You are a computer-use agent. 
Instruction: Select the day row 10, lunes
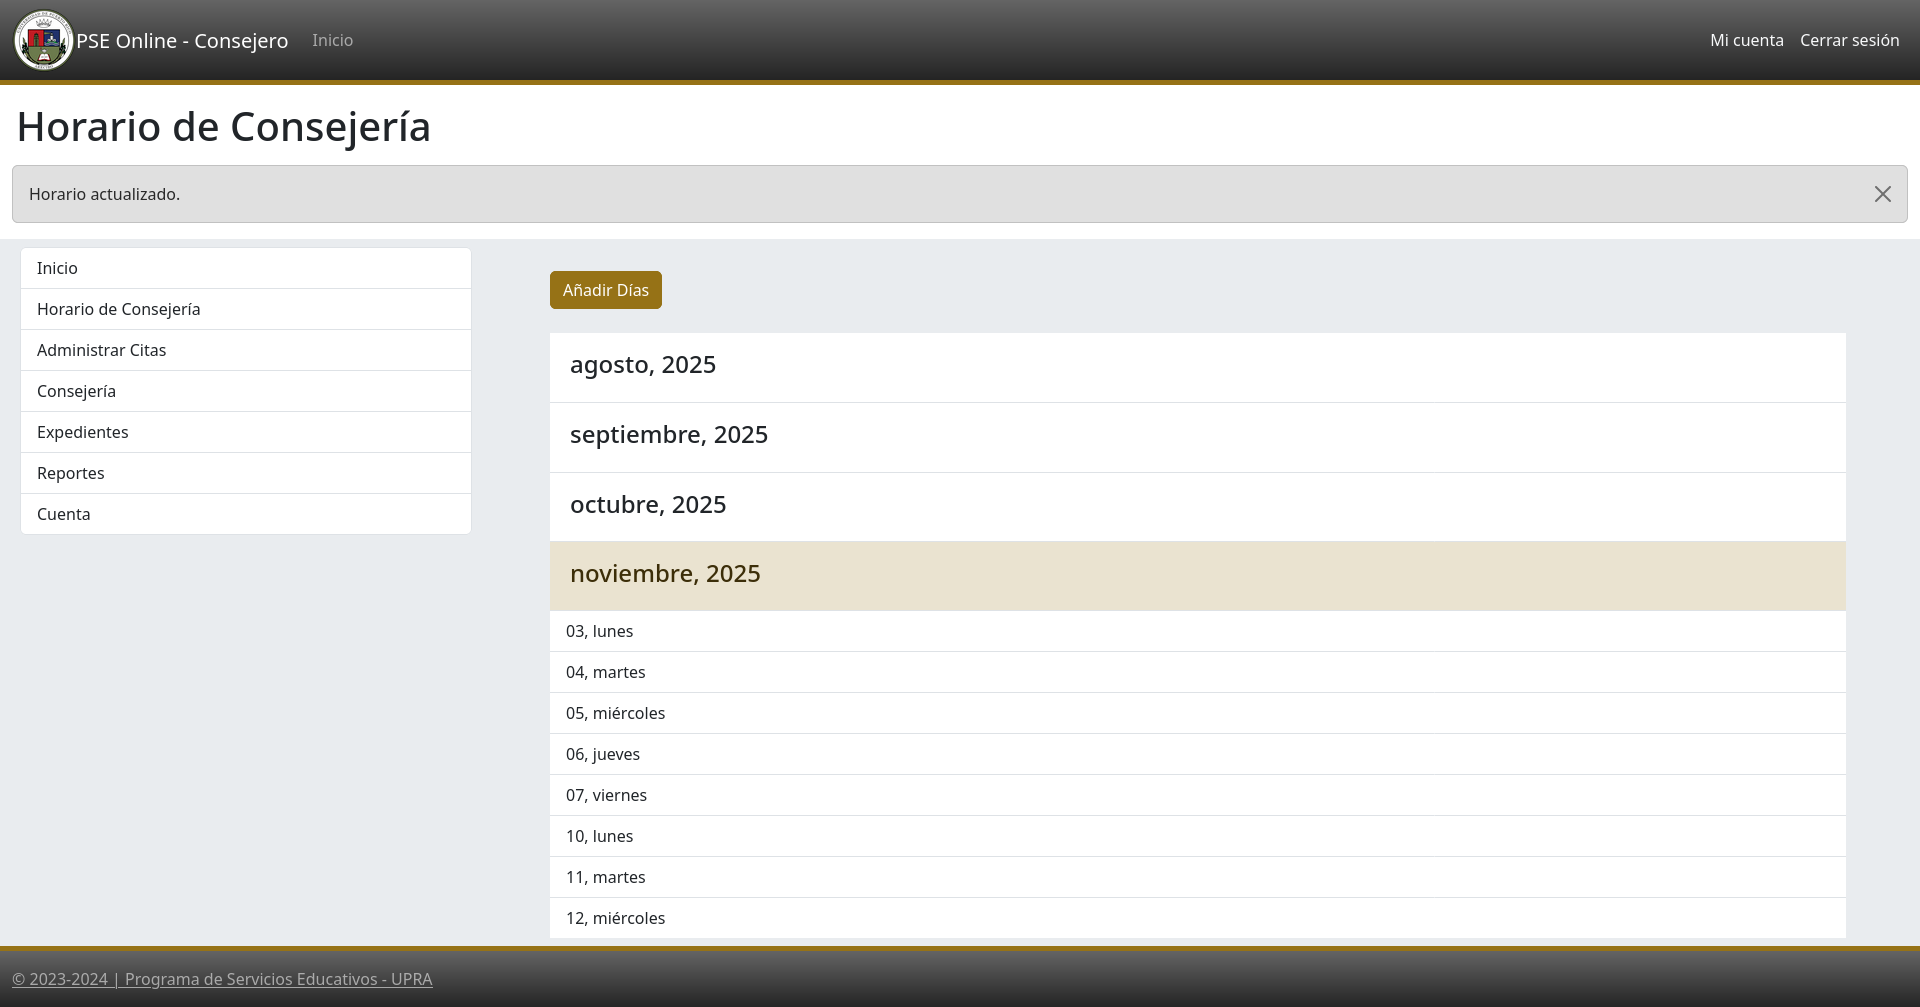(1197, 836)
